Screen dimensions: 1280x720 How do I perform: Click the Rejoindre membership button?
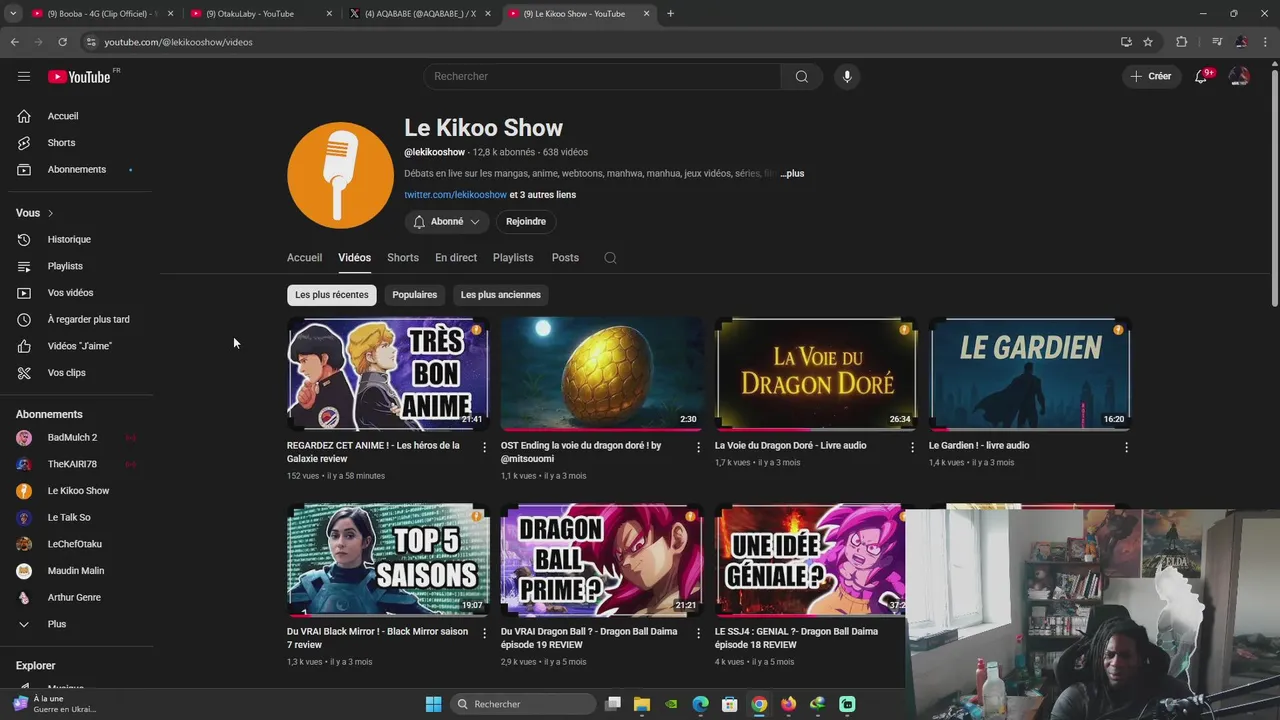pyautogui.click(x=526, y=222)
